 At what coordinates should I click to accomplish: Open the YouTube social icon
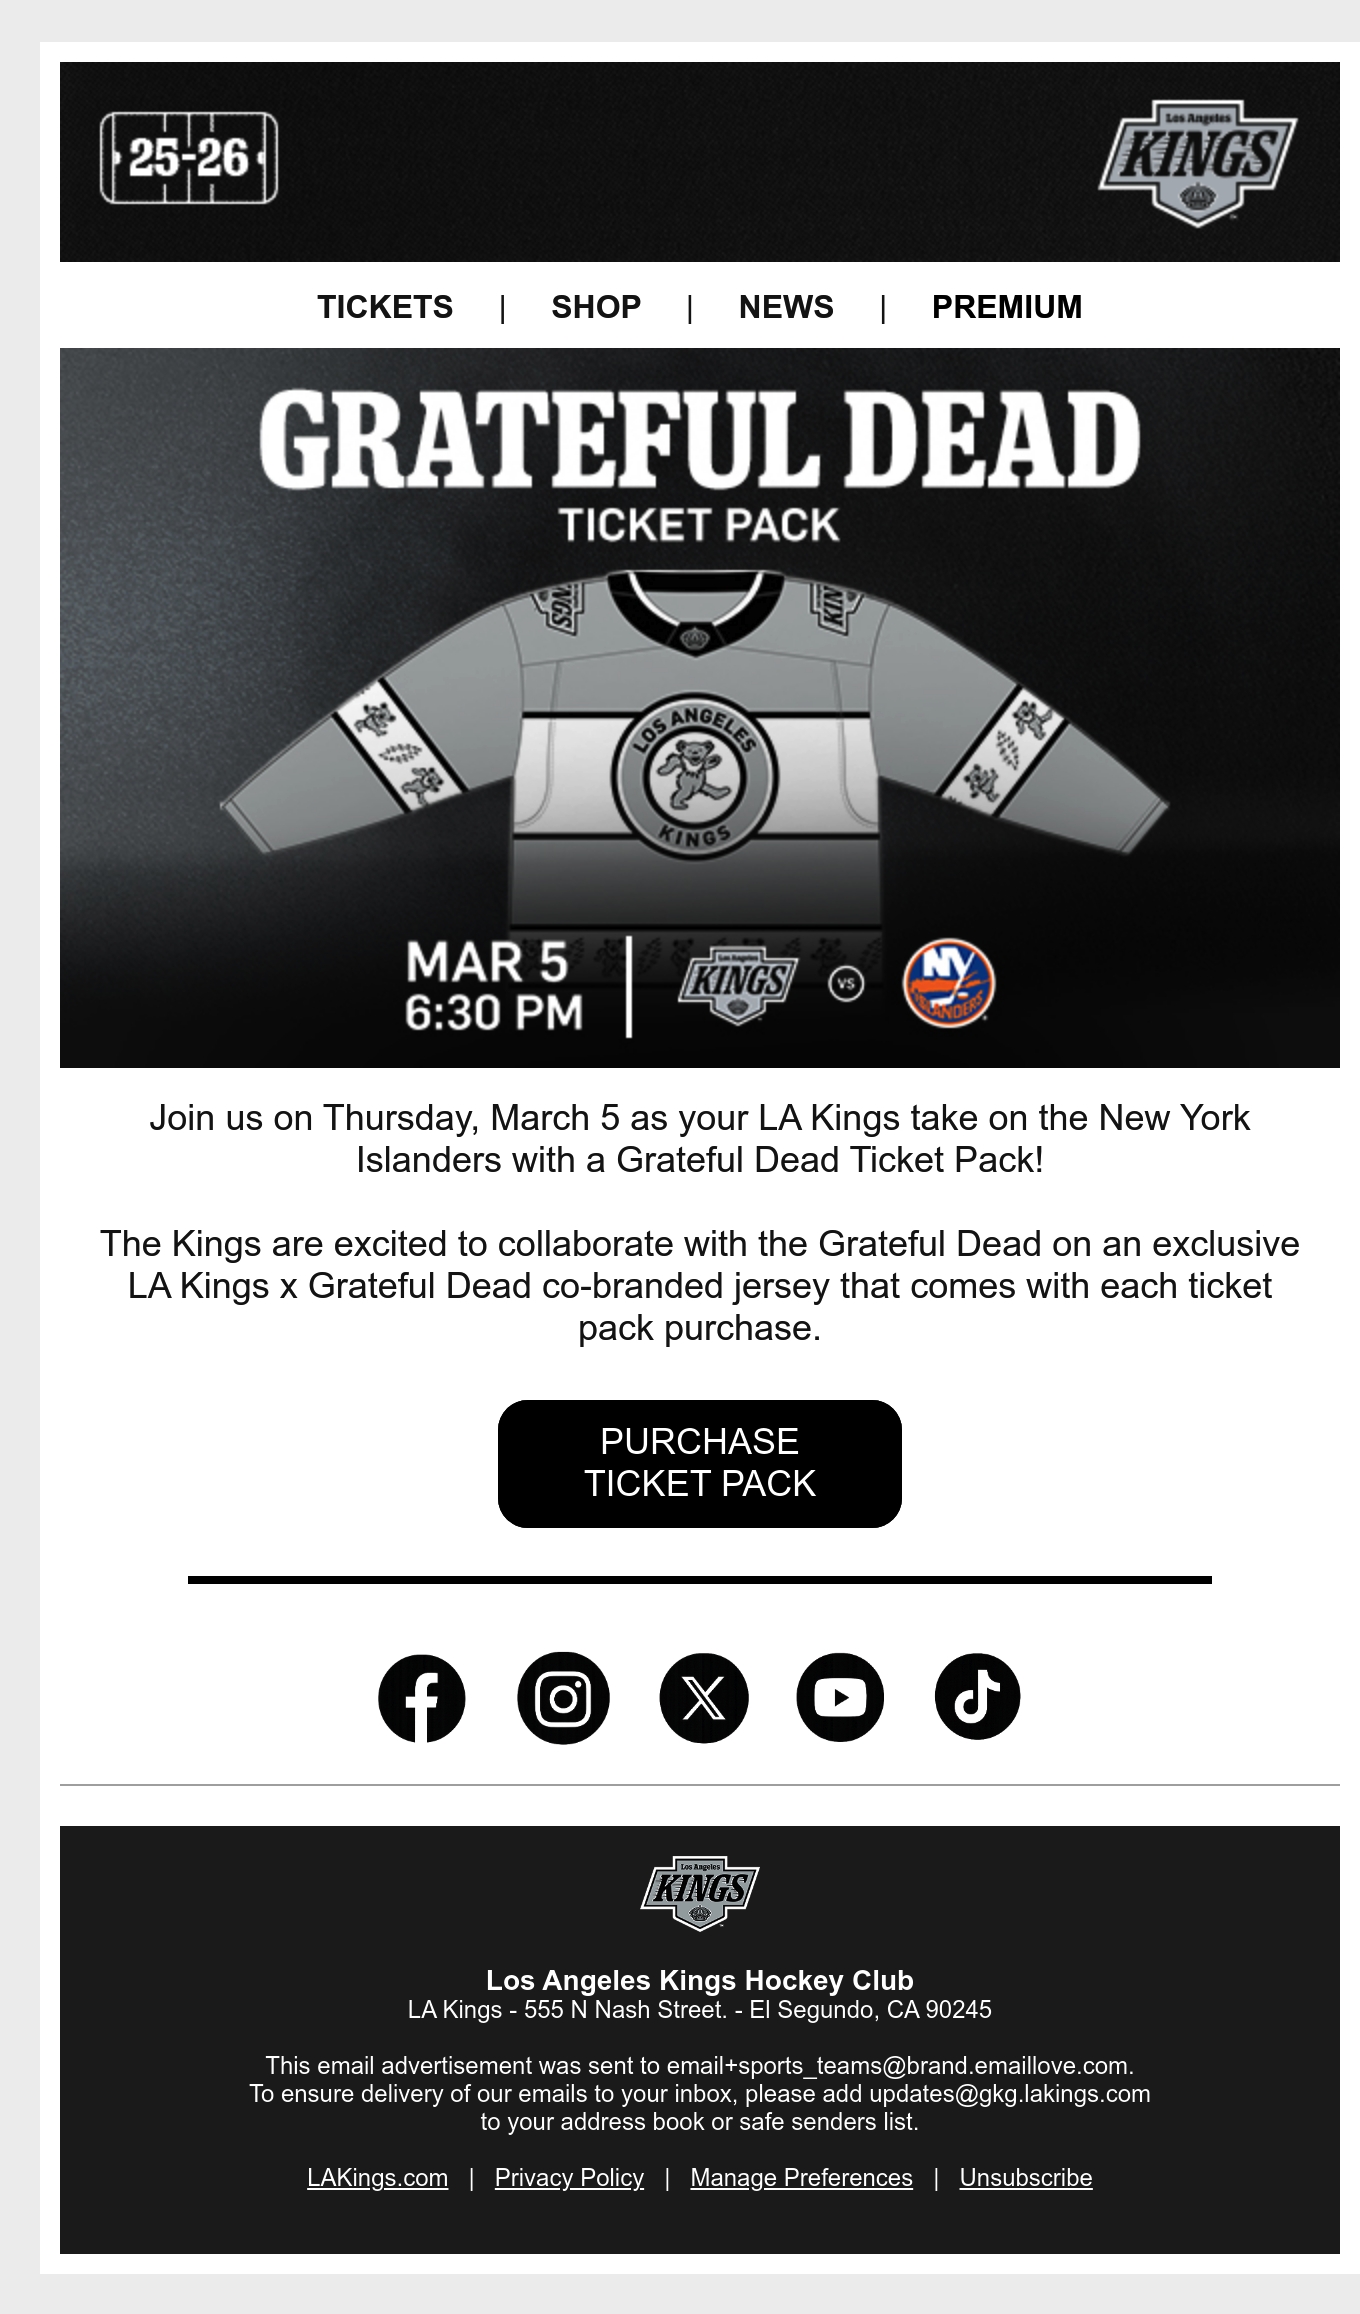click(x=840, y=1698)
